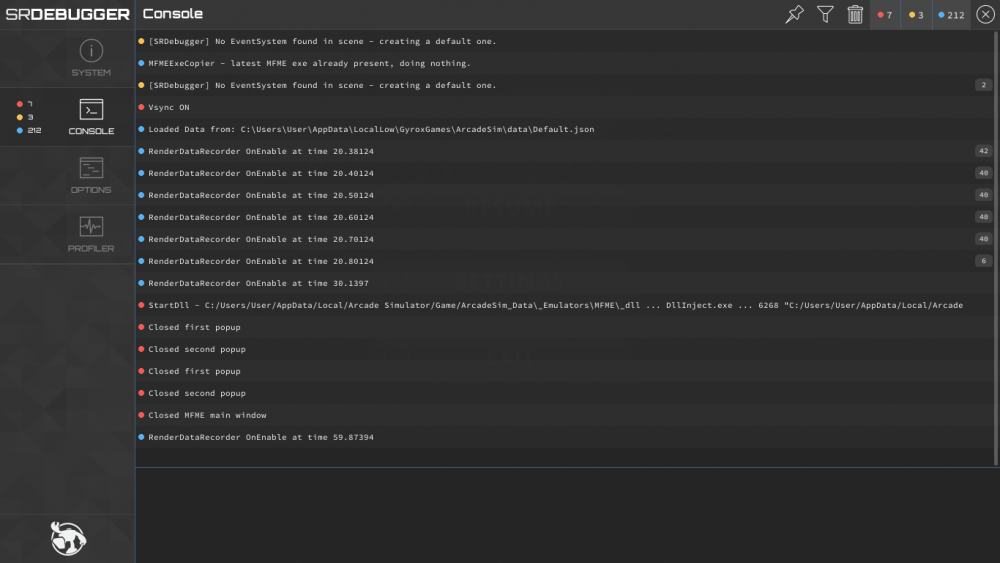1000x563 pixels.
Task: Pin the console window
Action: pos(794,14)
